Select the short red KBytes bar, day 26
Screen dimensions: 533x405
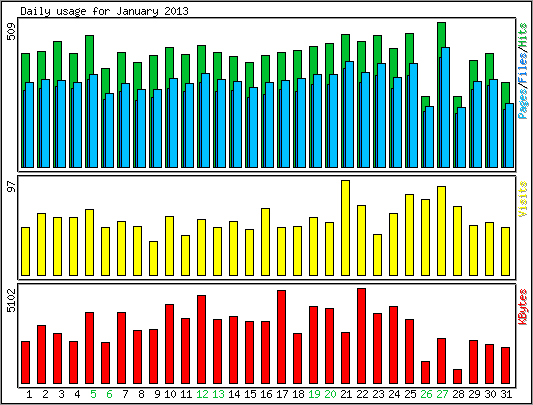425,372
